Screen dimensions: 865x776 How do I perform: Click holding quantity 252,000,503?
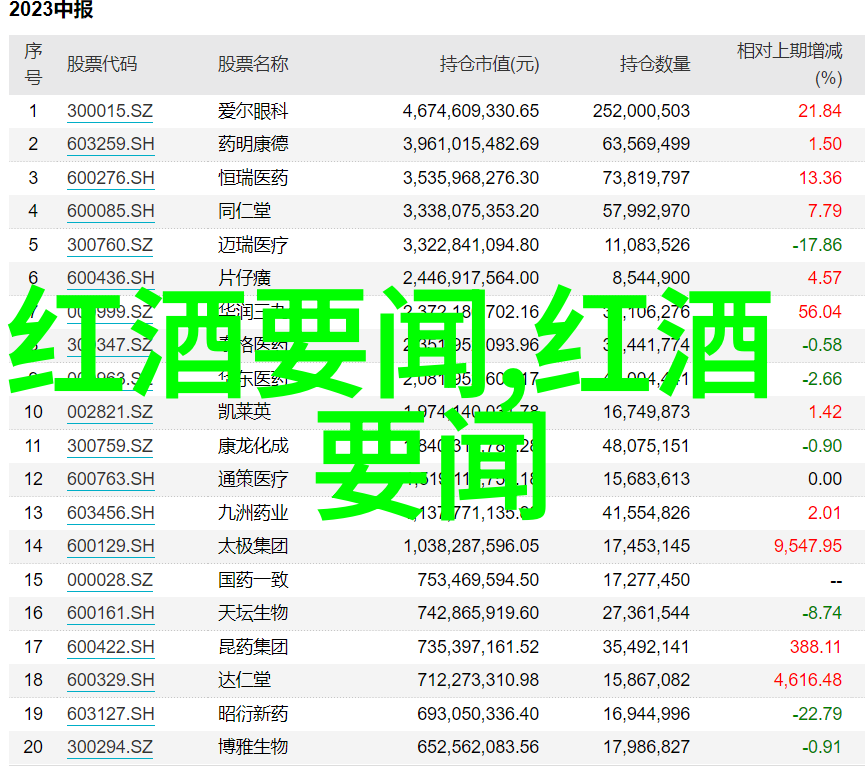[x=641, y=111]
